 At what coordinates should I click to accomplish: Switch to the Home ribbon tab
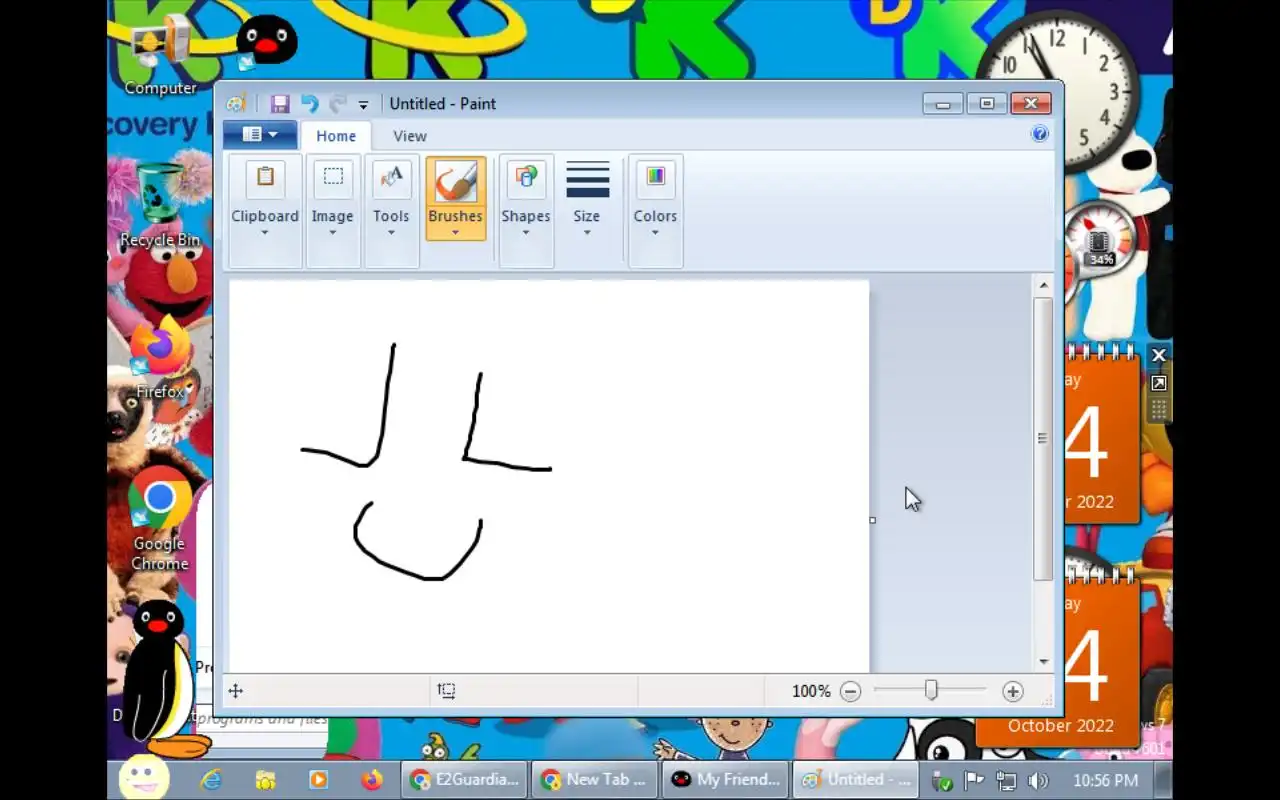336,136
